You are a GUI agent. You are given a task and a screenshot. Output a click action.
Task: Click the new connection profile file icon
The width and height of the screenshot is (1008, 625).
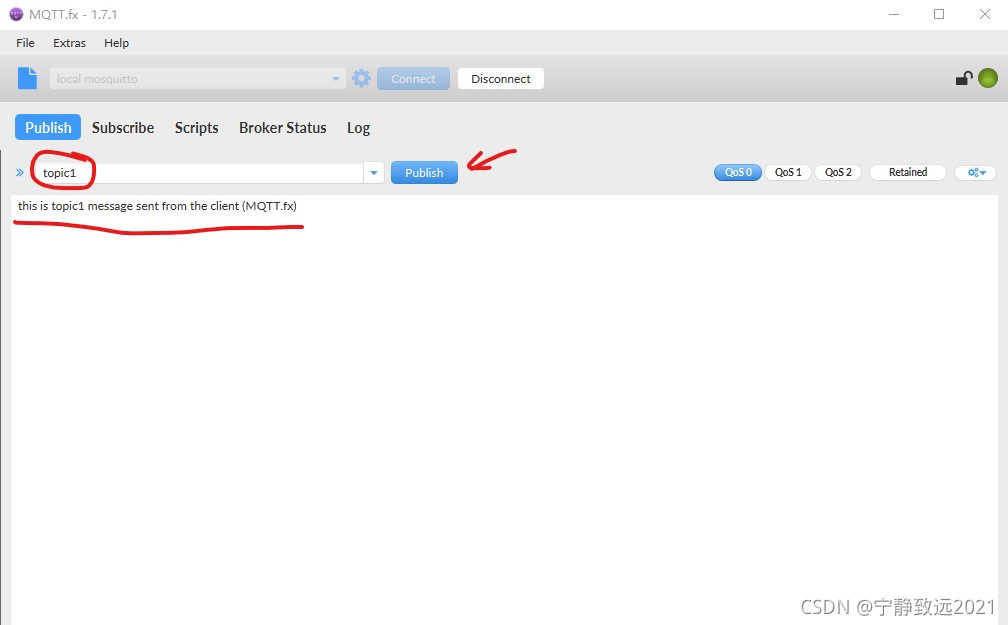27,78
